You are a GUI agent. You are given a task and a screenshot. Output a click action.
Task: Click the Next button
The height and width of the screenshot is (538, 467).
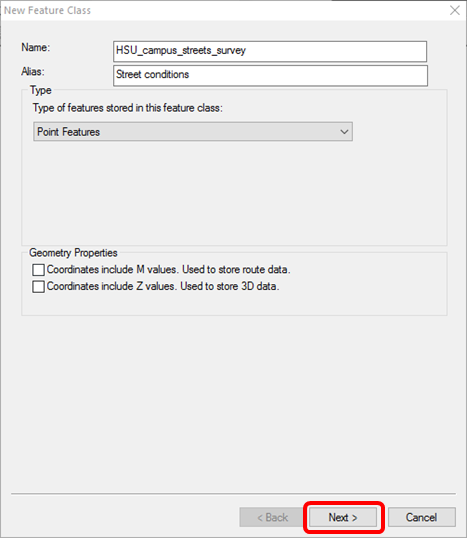(343, 517)
